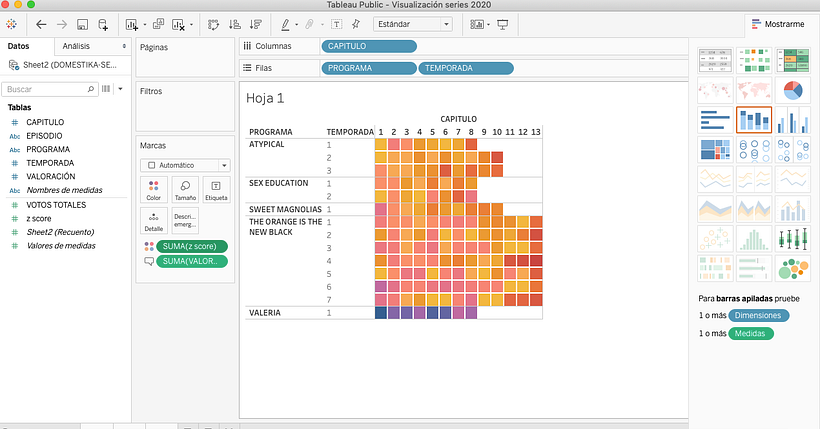820x429 pixels.
Task: Expand clear sheet dropdown arrow
Action: (191, 25)
